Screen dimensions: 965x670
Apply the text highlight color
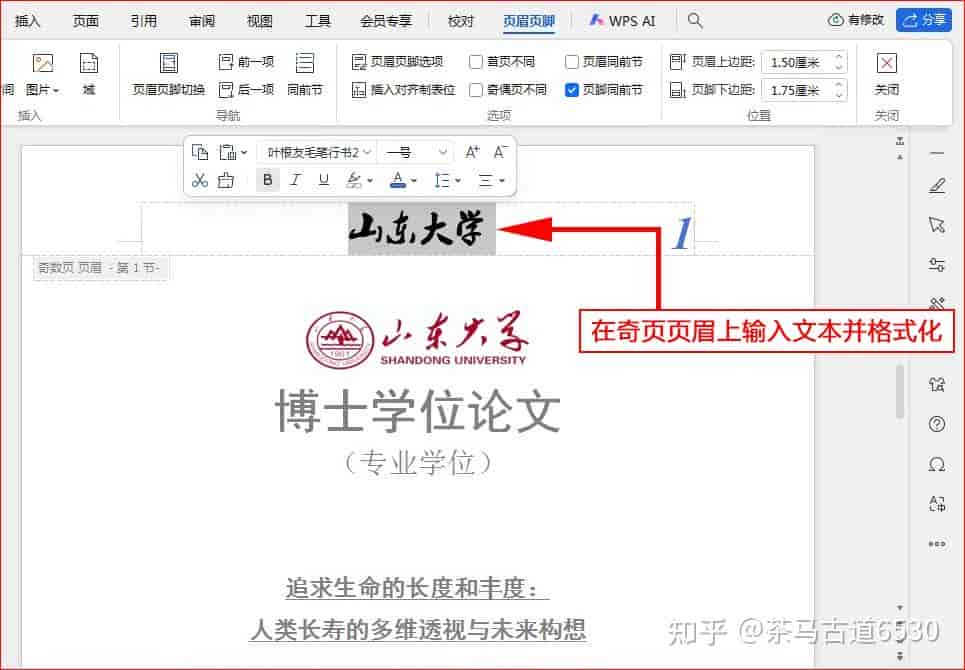point(354,180)
